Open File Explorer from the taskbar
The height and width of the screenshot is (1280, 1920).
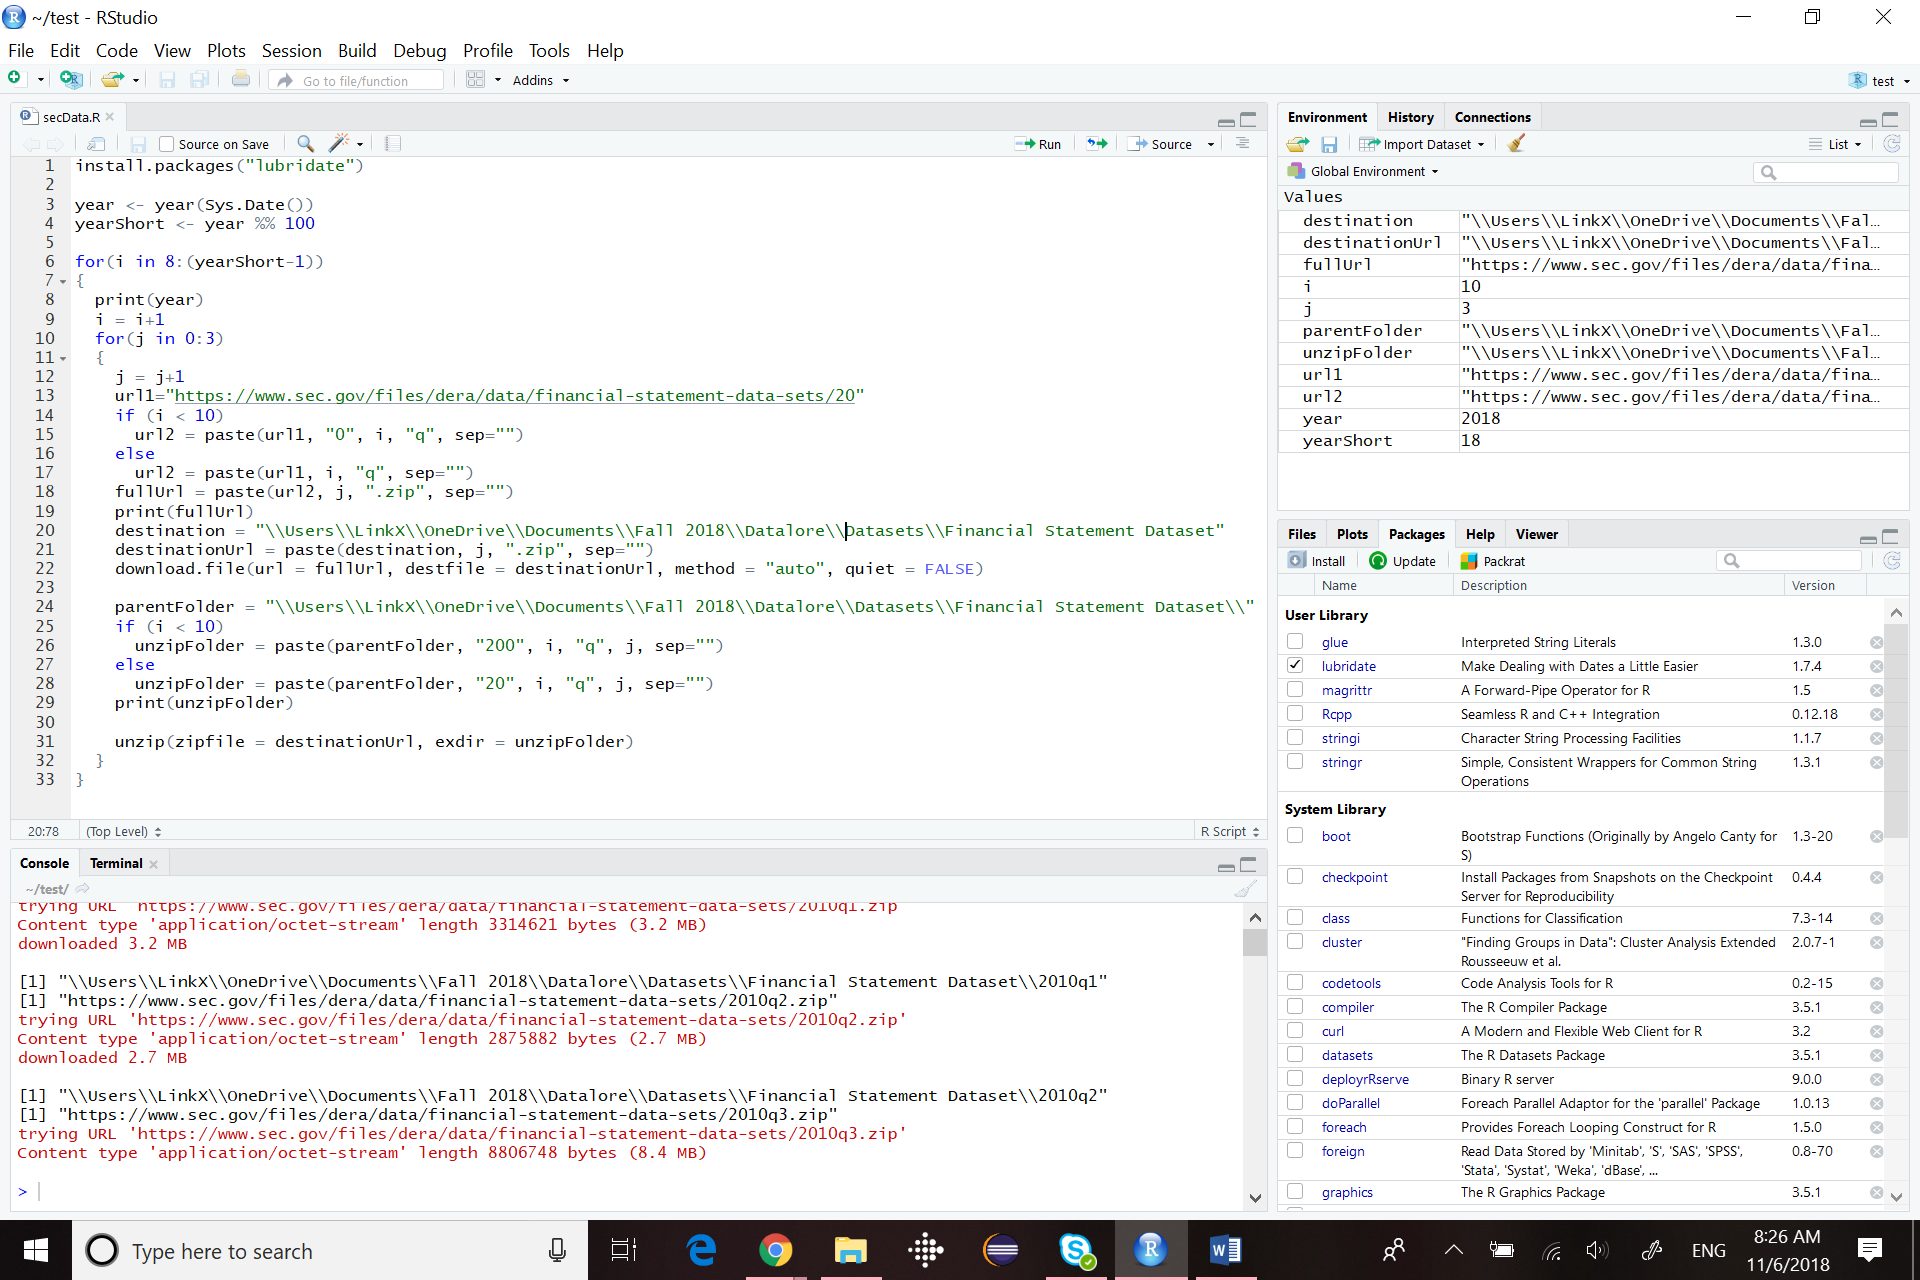pos(850,1250)
